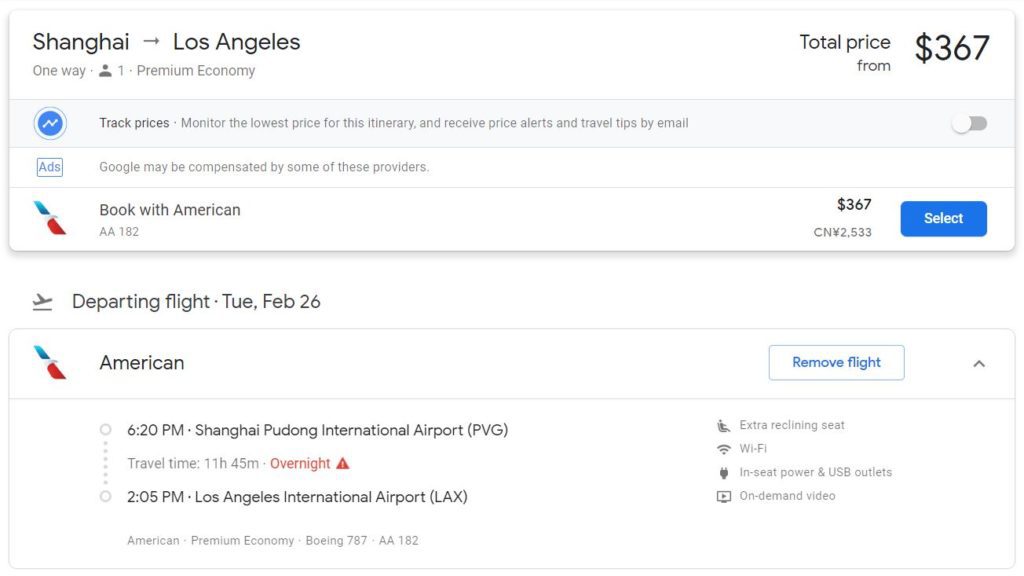This screenshot has height=576, width=1024.
Task: Click the In-seat power plug icon
Action: click(x=724, y=473)
